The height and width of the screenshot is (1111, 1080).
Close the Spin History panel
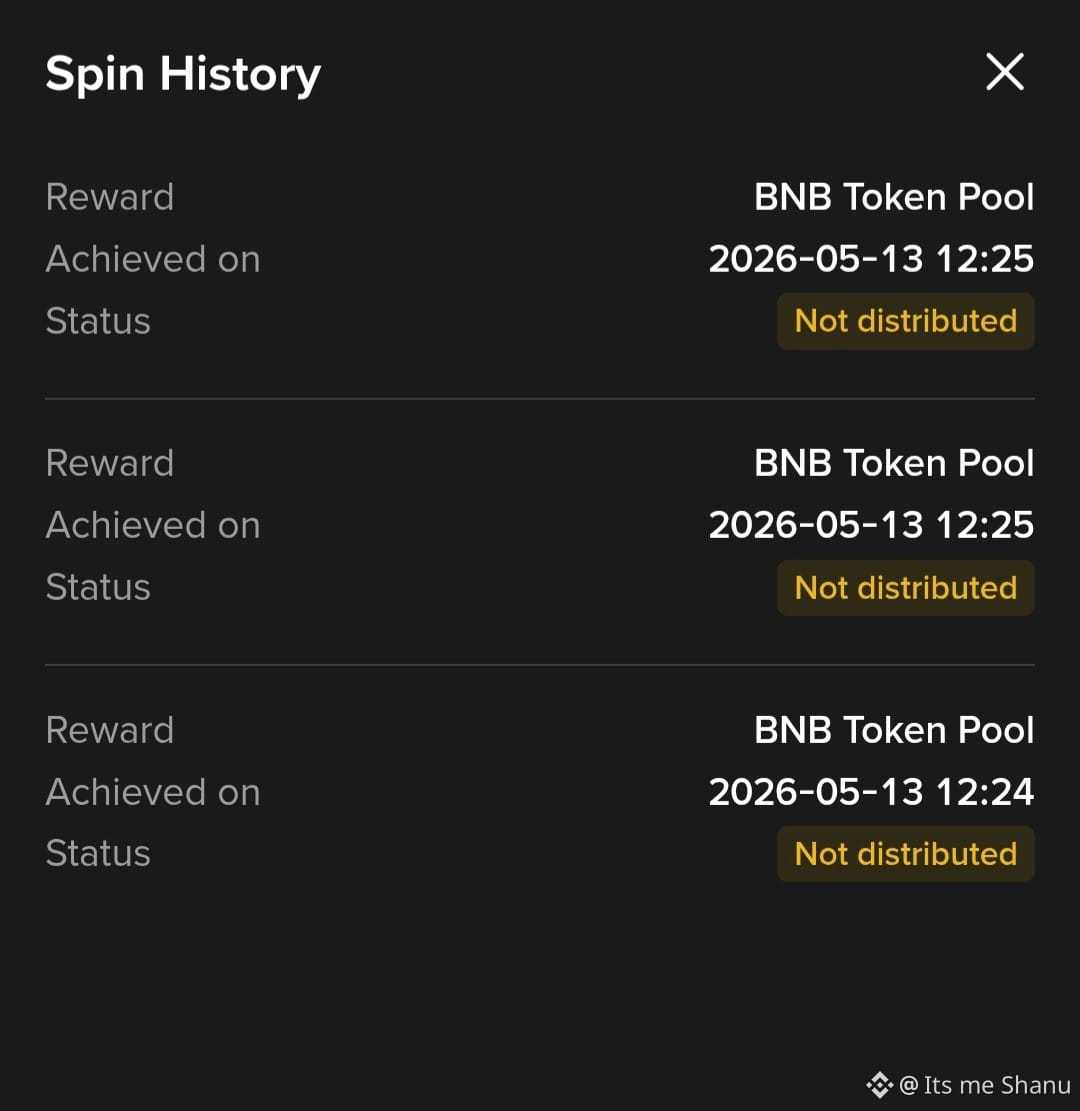[x=1005, y=72]
